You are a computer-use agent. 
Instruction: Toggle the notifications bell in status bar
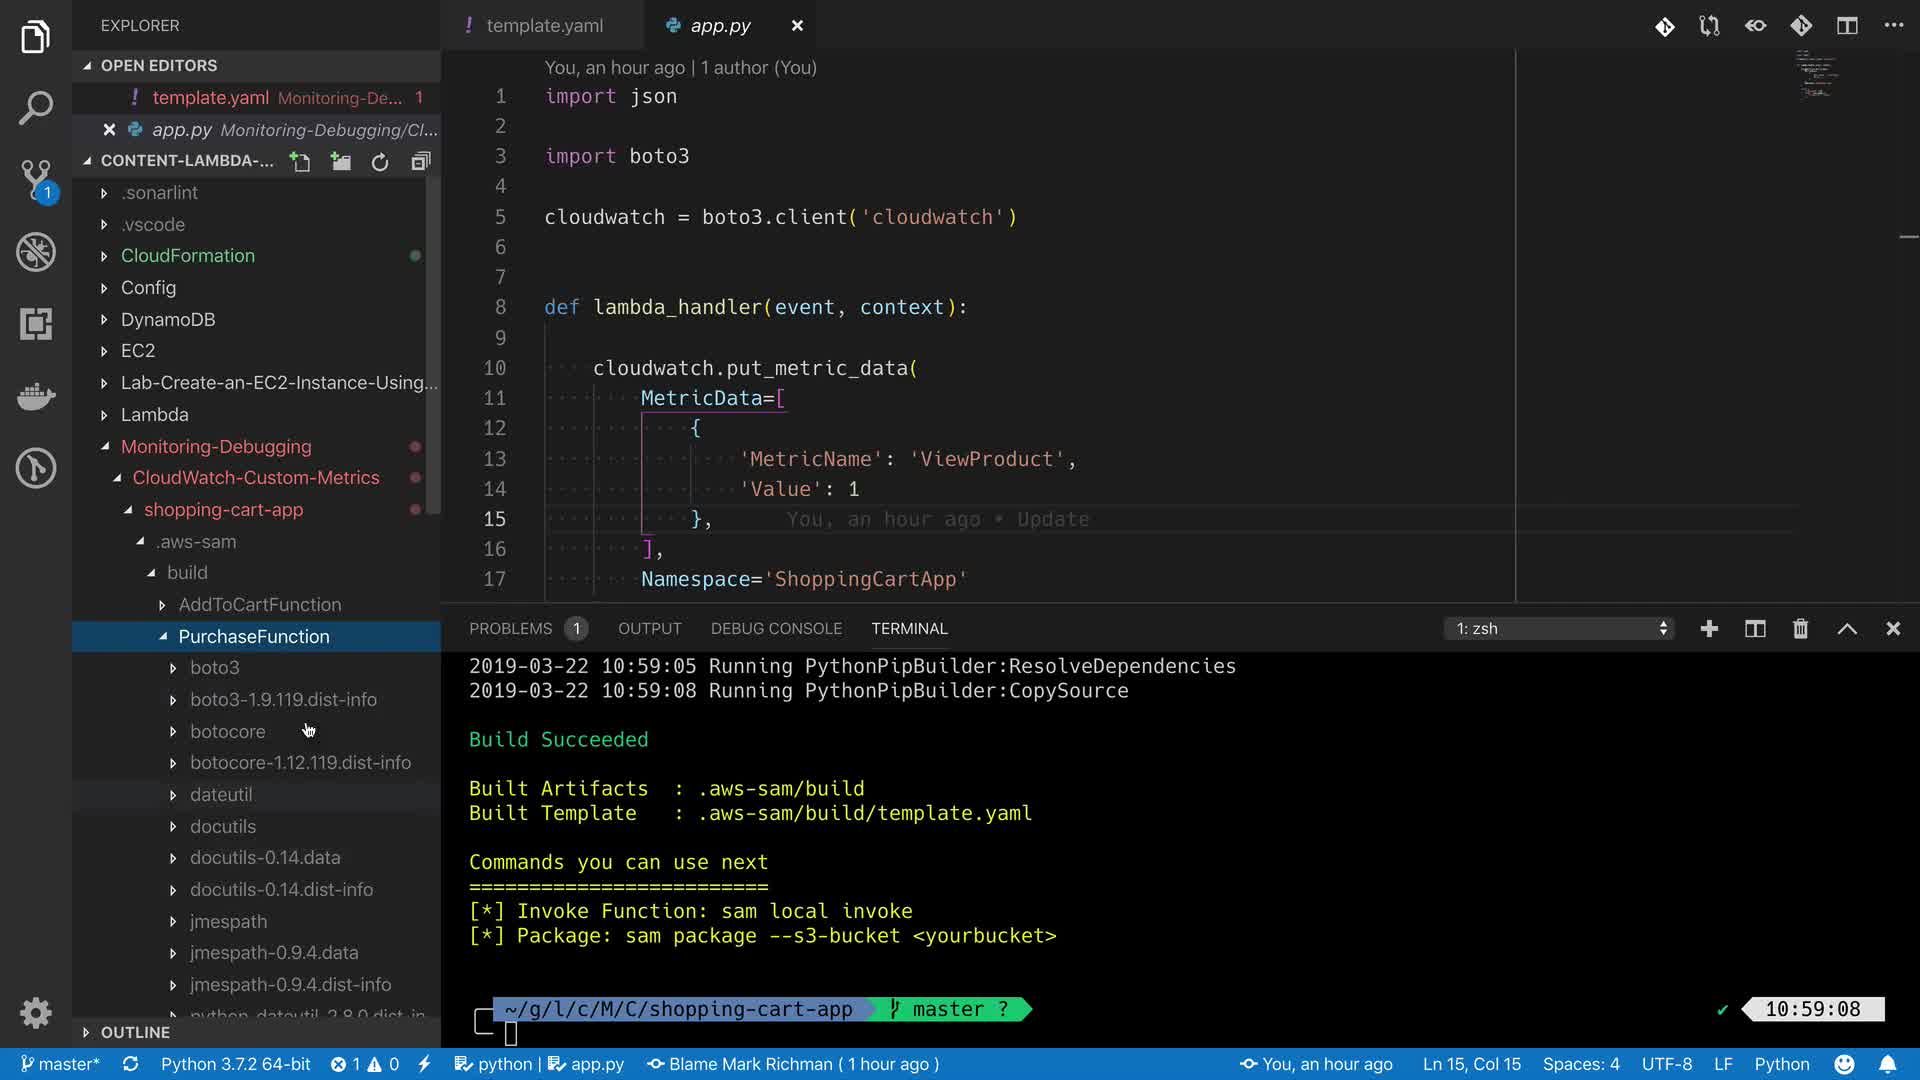click(x=1887, y=1064)
